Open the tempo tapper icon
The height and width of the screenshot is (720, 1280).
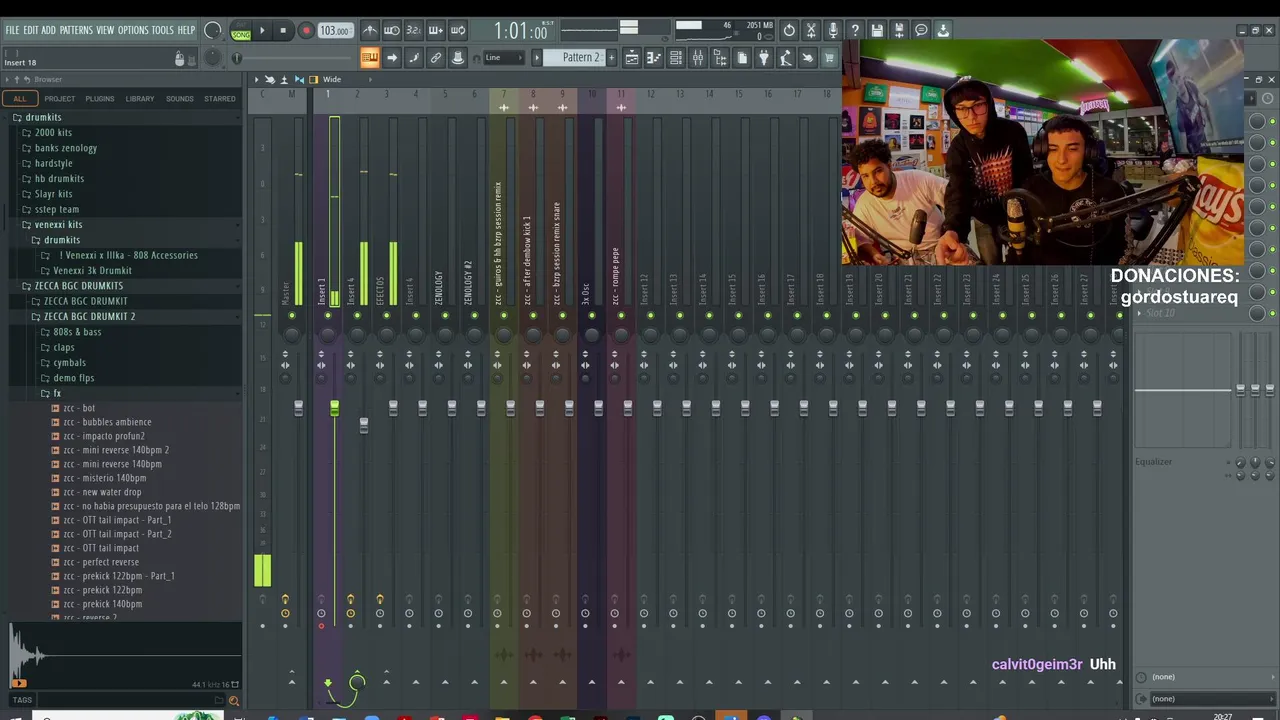(786, 58)
